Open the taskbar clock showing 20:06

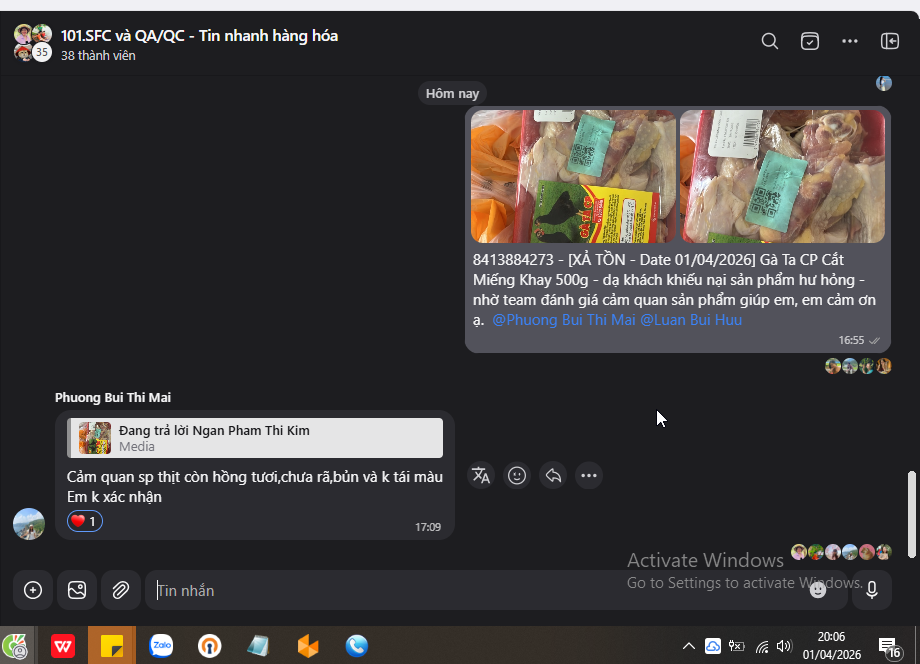[x=832, y=645]
